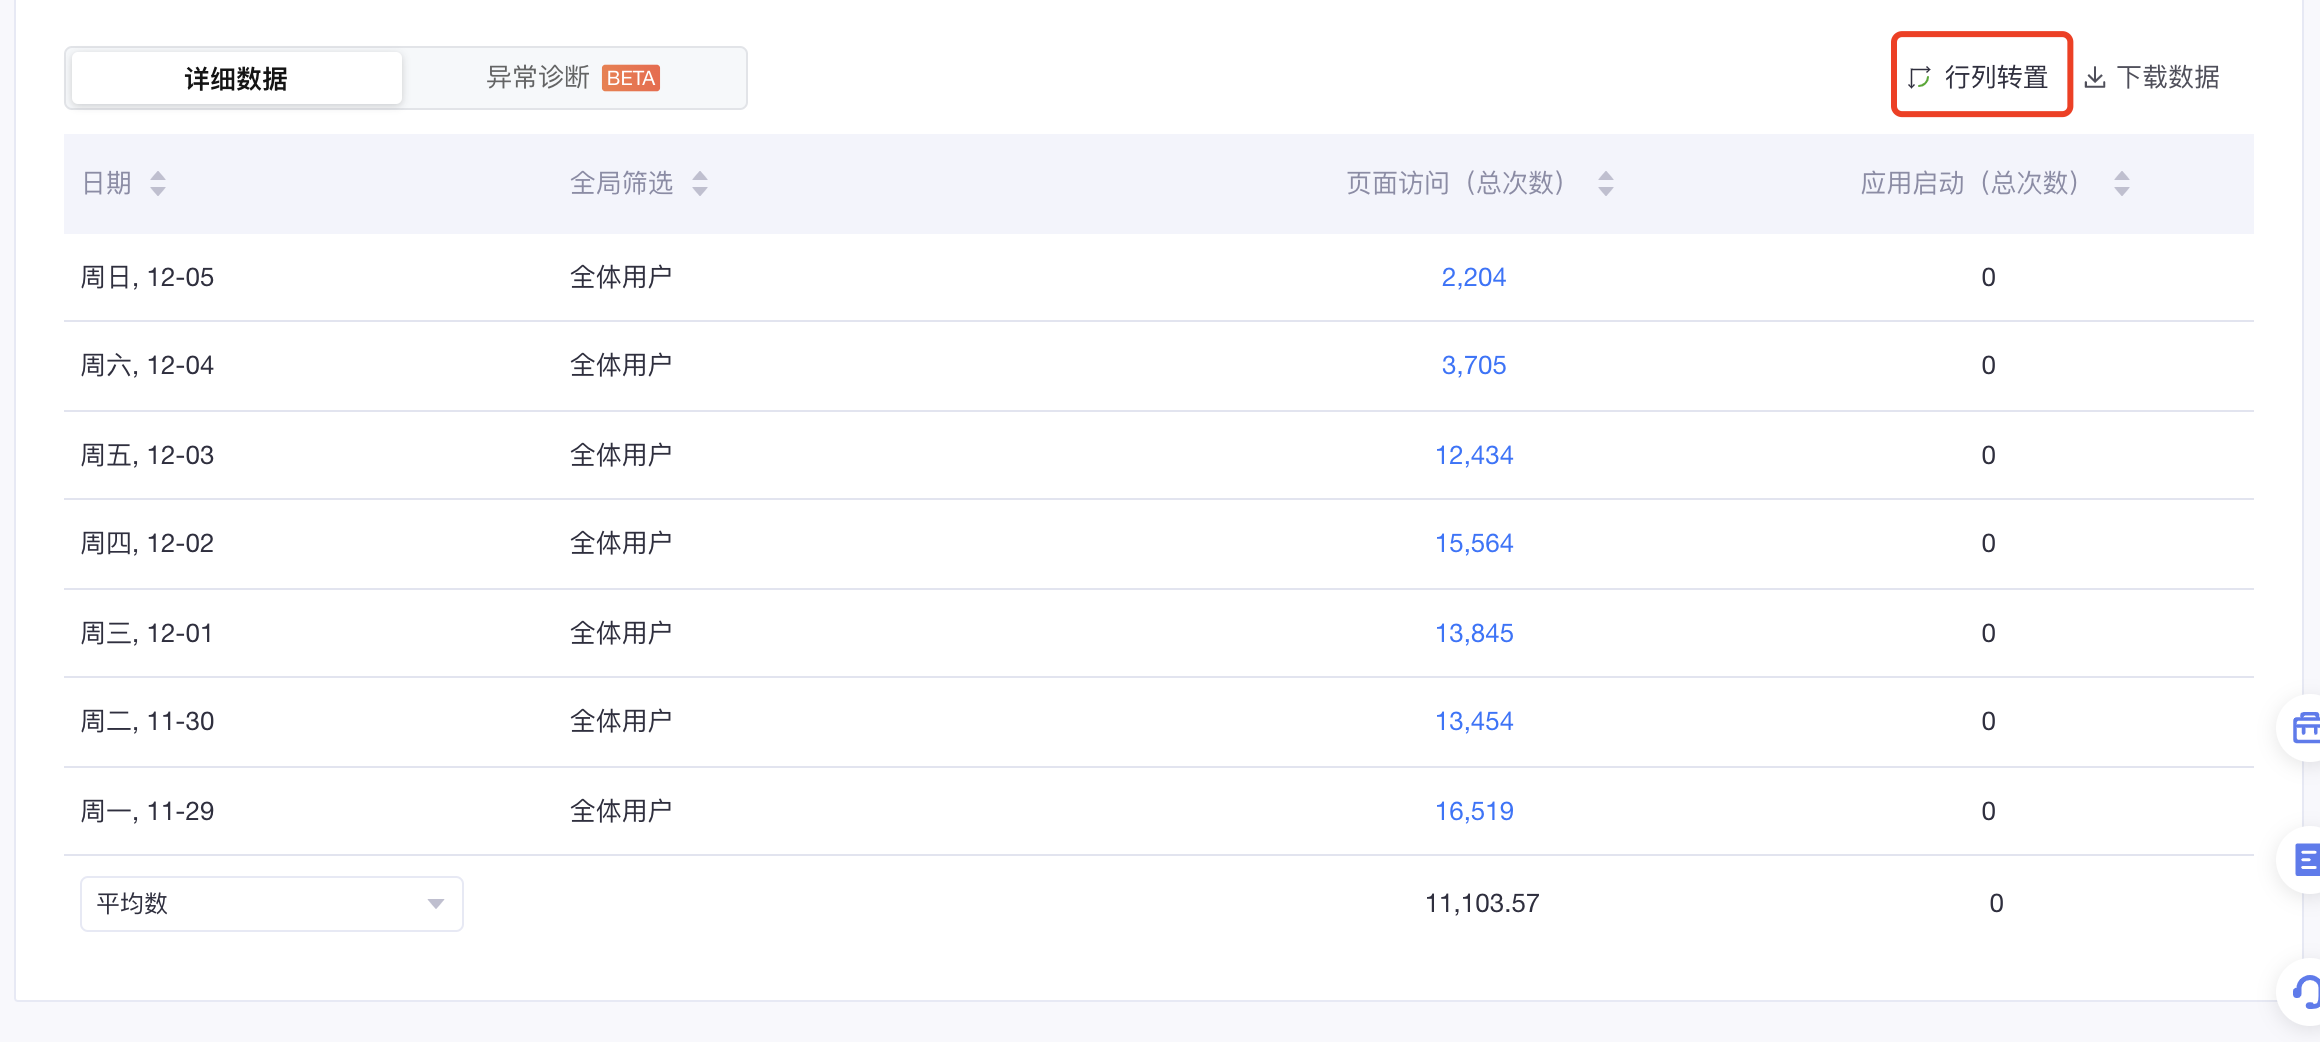Click 应用启动（总次数） header text
The image size is (2320, 1042).
pos(1973,183)
